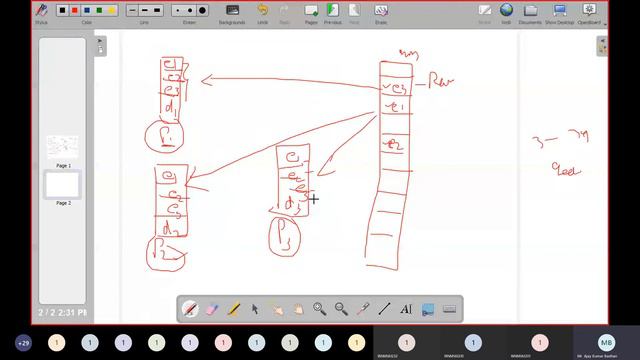Choose the thick line width
The image size is (640, 360).
click(x=157, y=10)
